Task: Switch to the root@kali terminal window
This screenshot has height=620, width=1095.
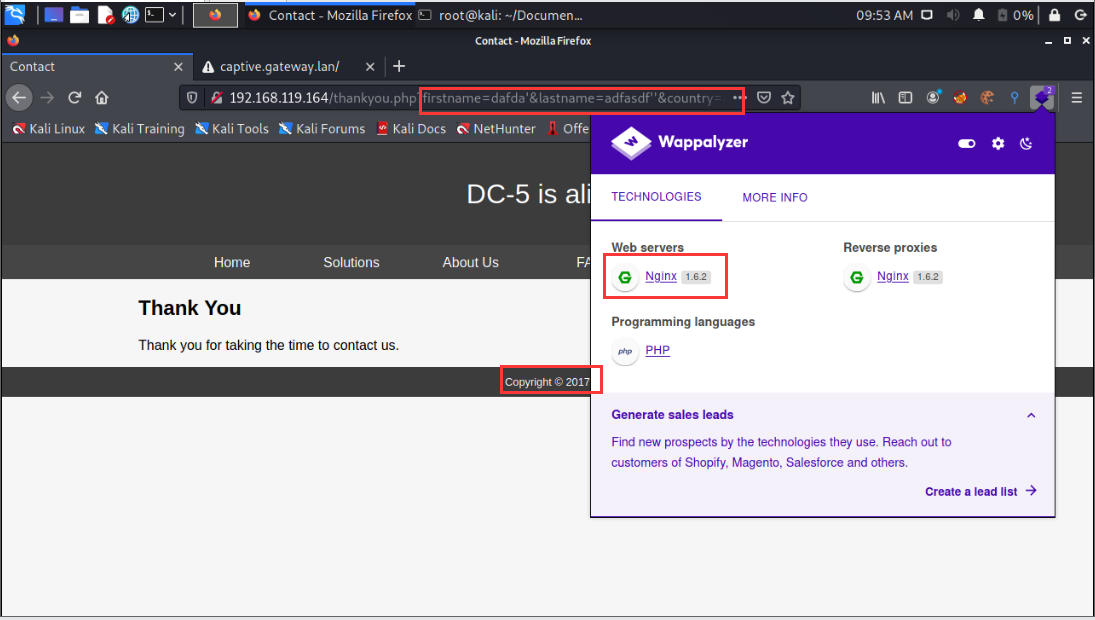Action: tap(501, 15)
